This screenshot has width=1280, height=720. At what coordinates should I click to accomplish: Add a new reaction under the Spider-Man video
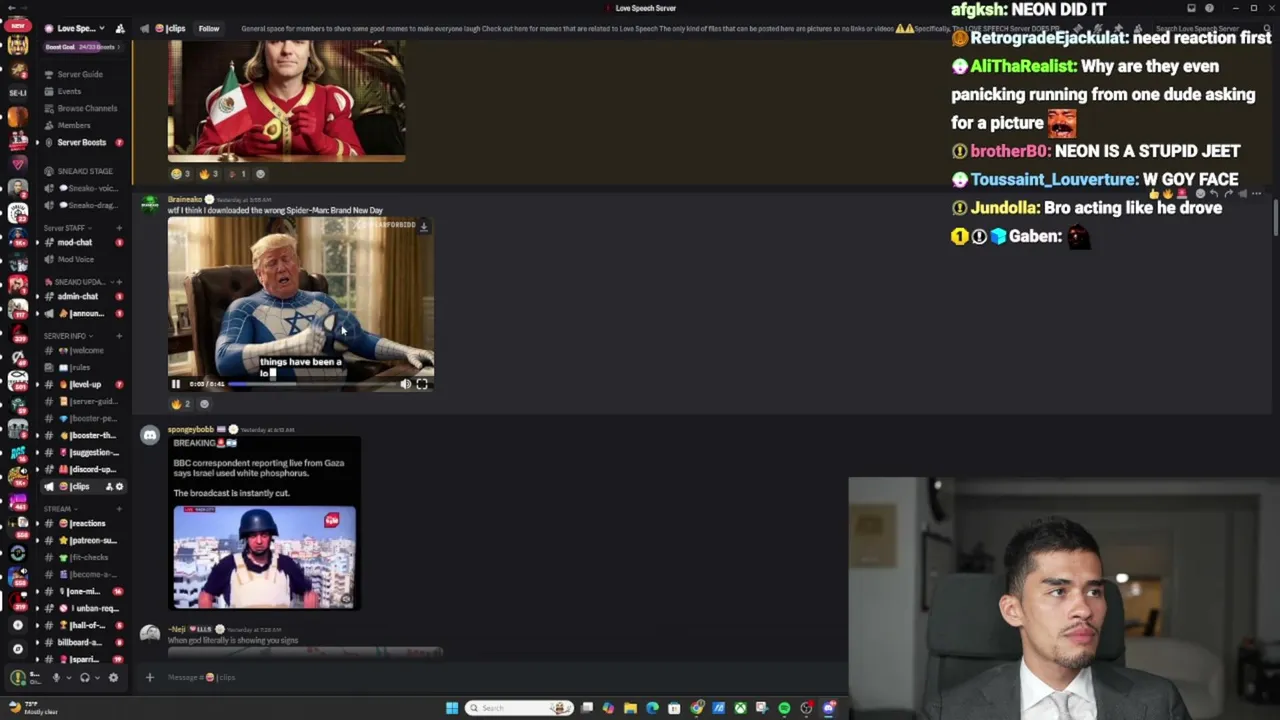tap(204, 404)
